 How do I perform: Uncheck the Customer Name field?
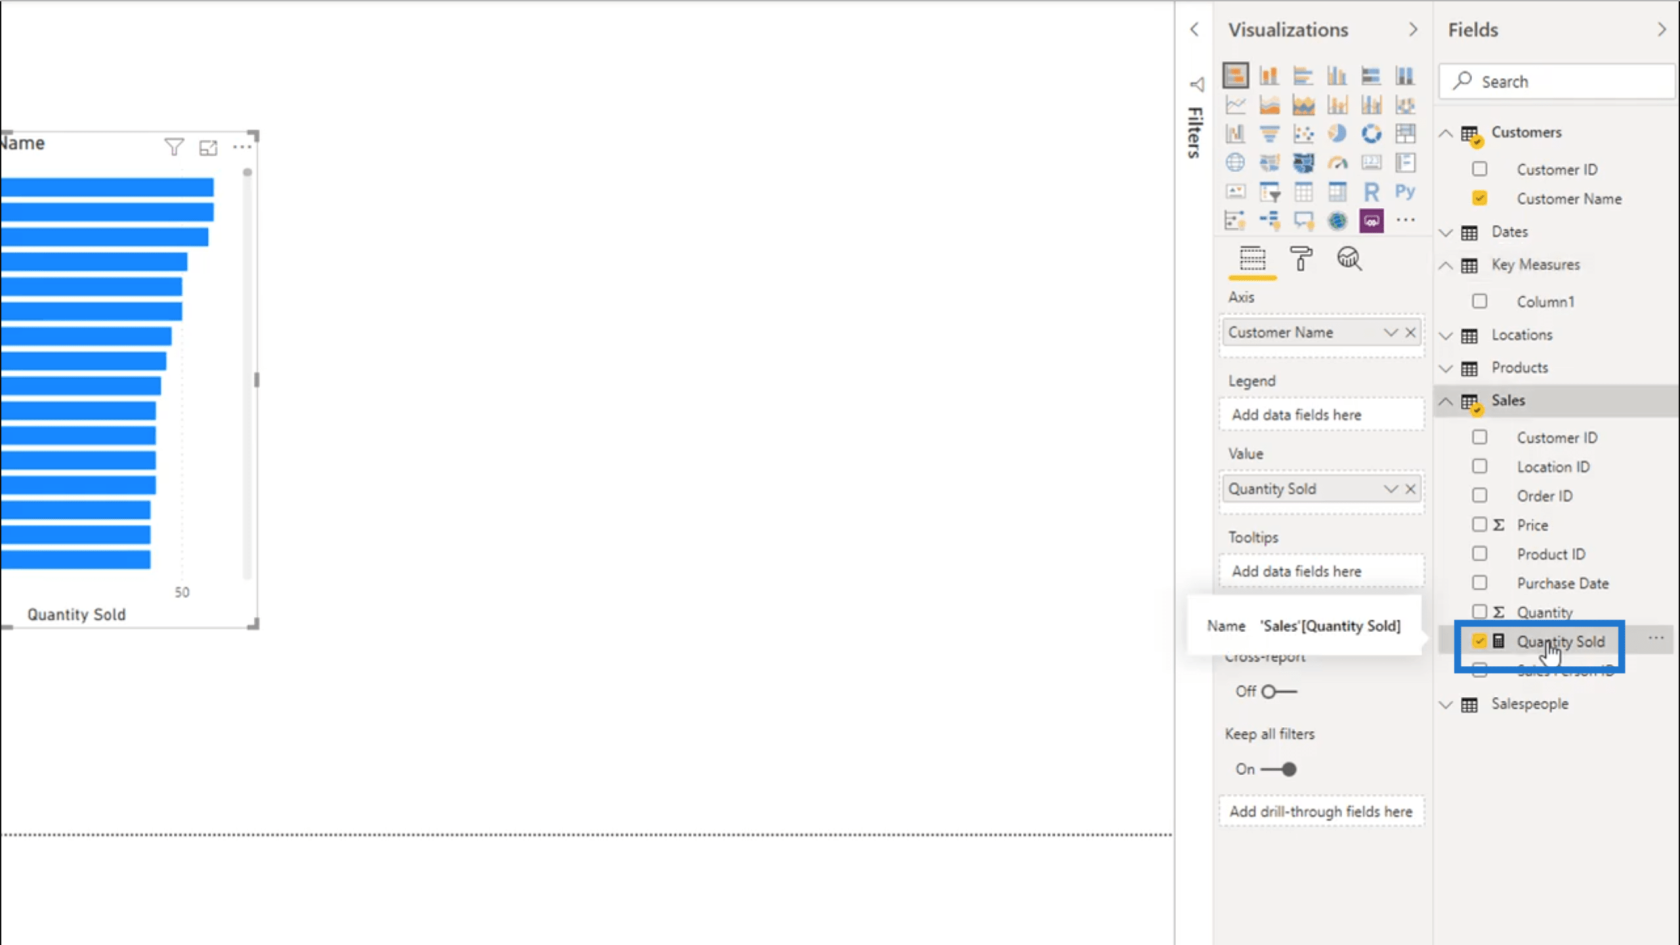(x=1479, y=198)
